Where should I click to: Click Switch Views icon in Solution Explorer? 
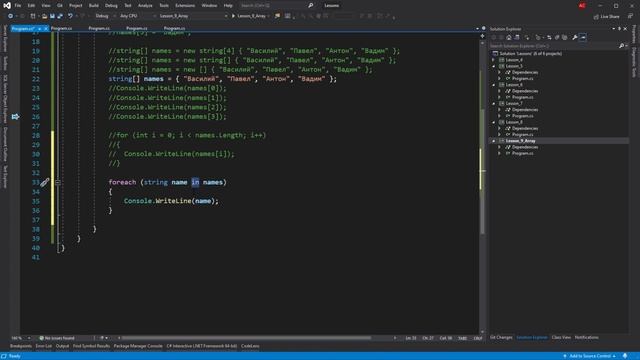click(517, 37)
